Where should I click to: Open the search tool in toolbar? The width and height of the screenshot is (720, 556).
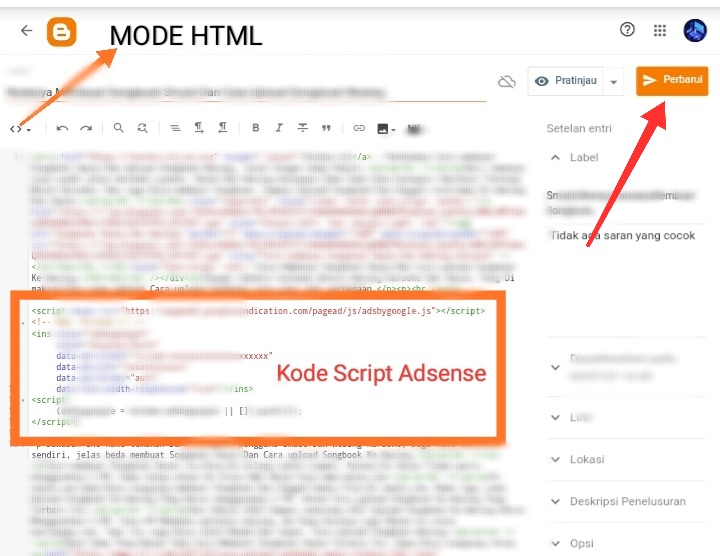(118, 128)
